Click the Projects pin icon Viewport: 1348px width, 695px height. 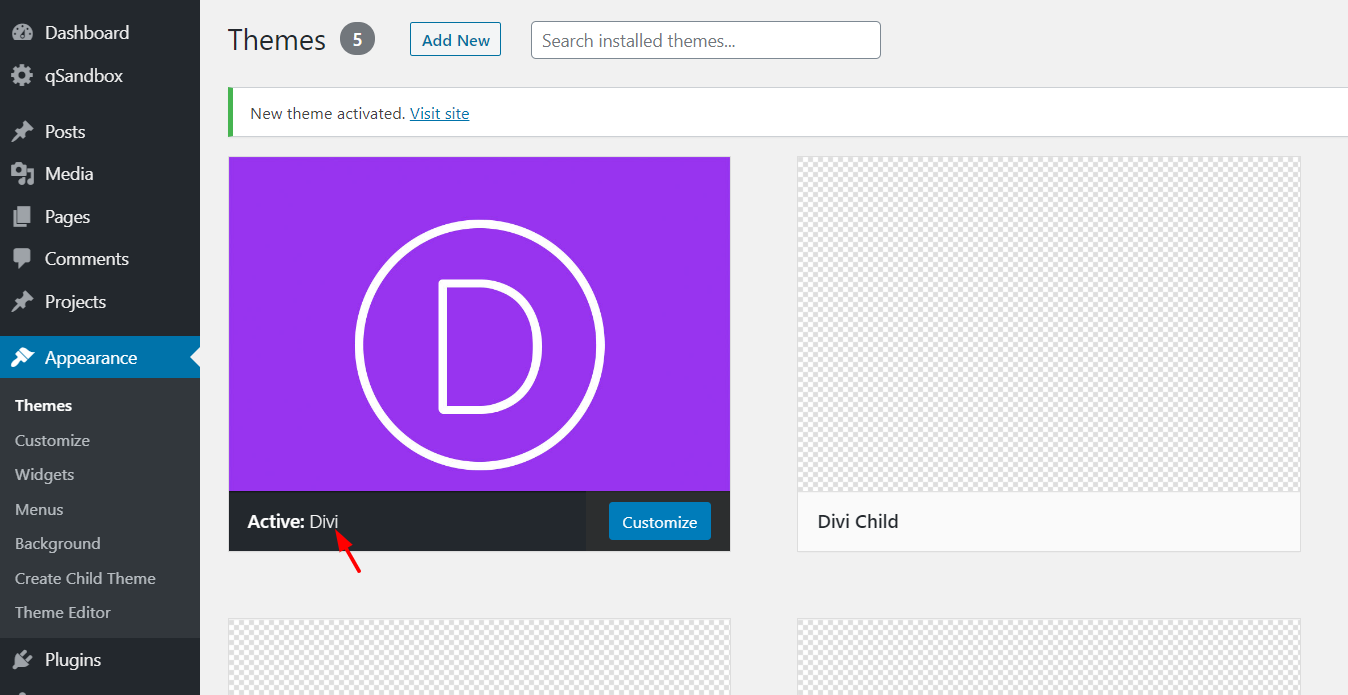(22, 301)
